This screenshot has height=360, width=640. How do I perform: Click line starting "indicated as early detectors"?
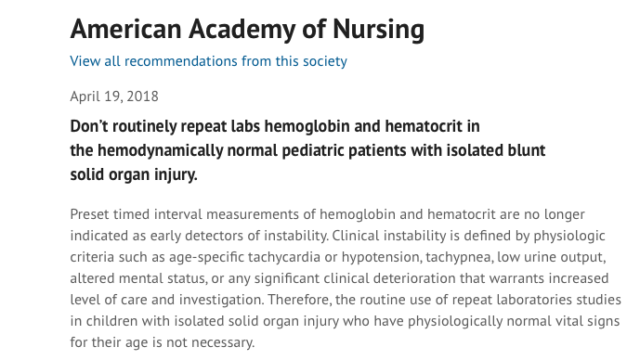click(338, 236)
